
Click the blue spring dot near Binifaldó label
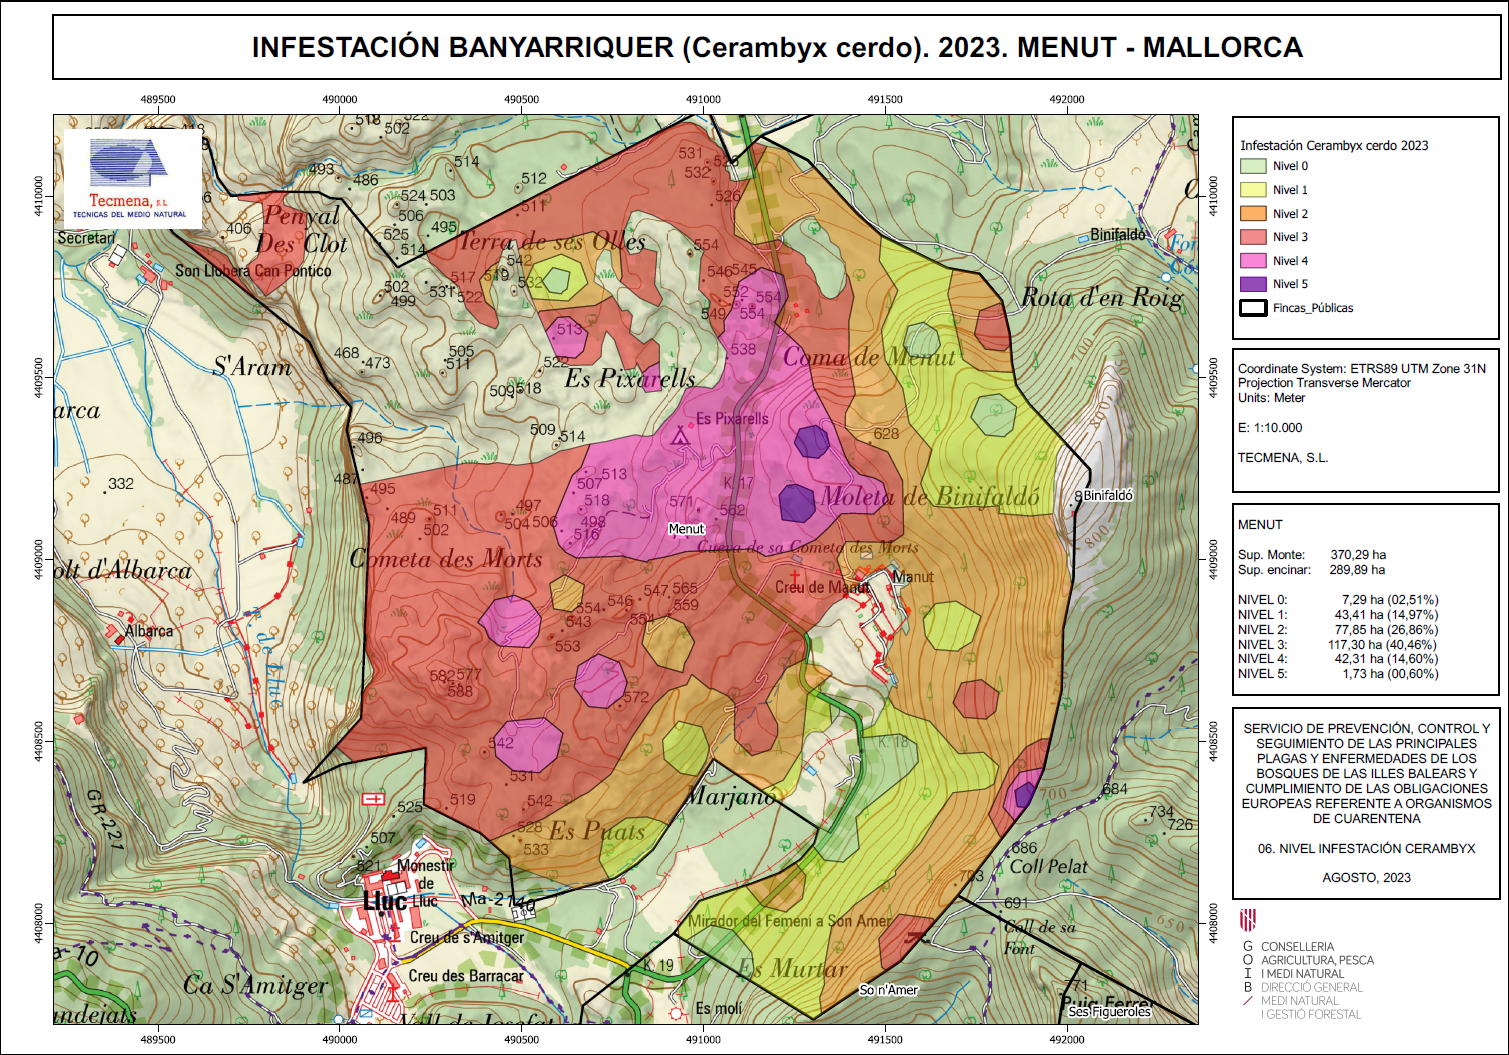1166,277
